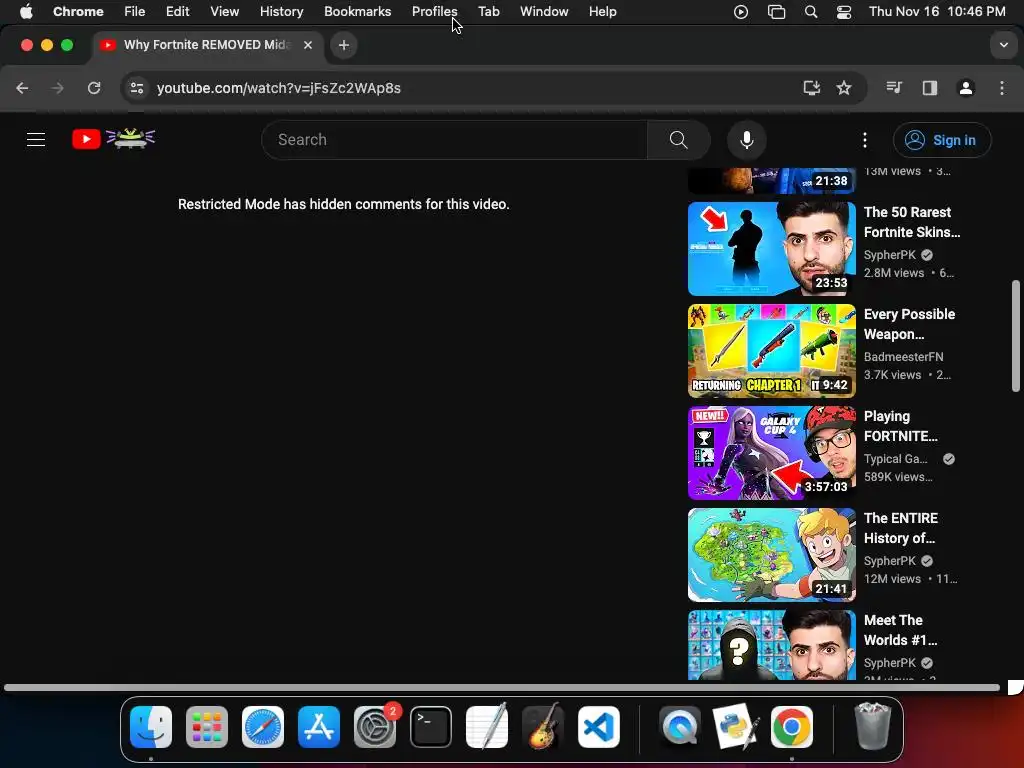
Task: Open the History menu
Action: tap(281, 12)
